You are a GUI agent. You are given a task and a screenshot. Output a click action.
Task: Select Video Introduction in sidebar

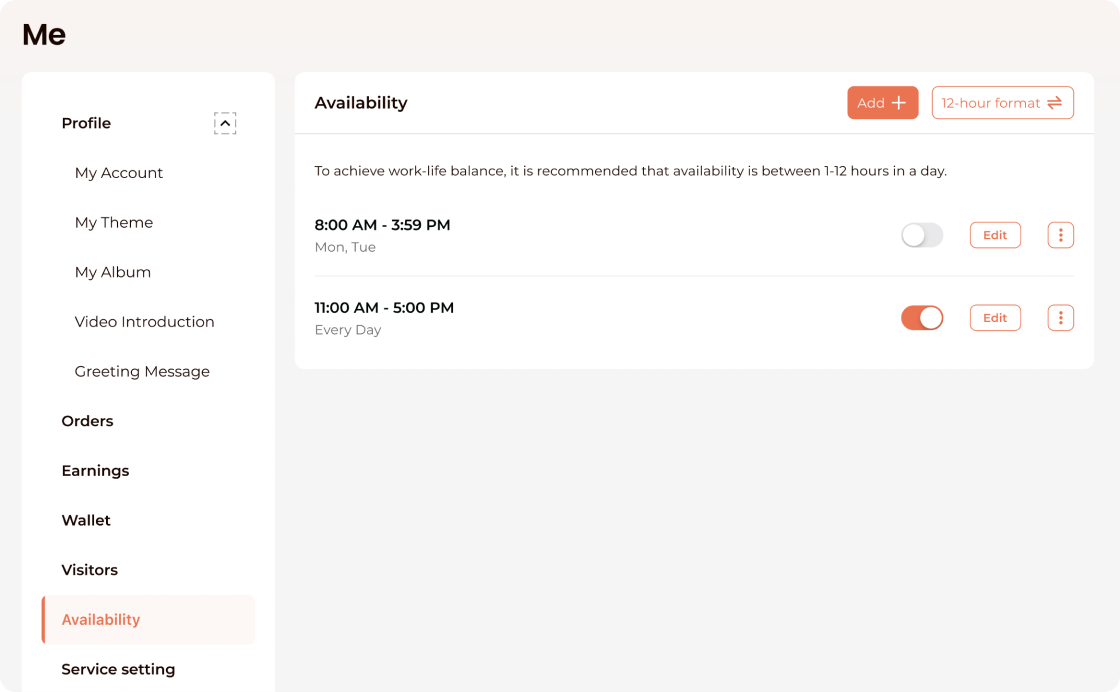[145, 322]
